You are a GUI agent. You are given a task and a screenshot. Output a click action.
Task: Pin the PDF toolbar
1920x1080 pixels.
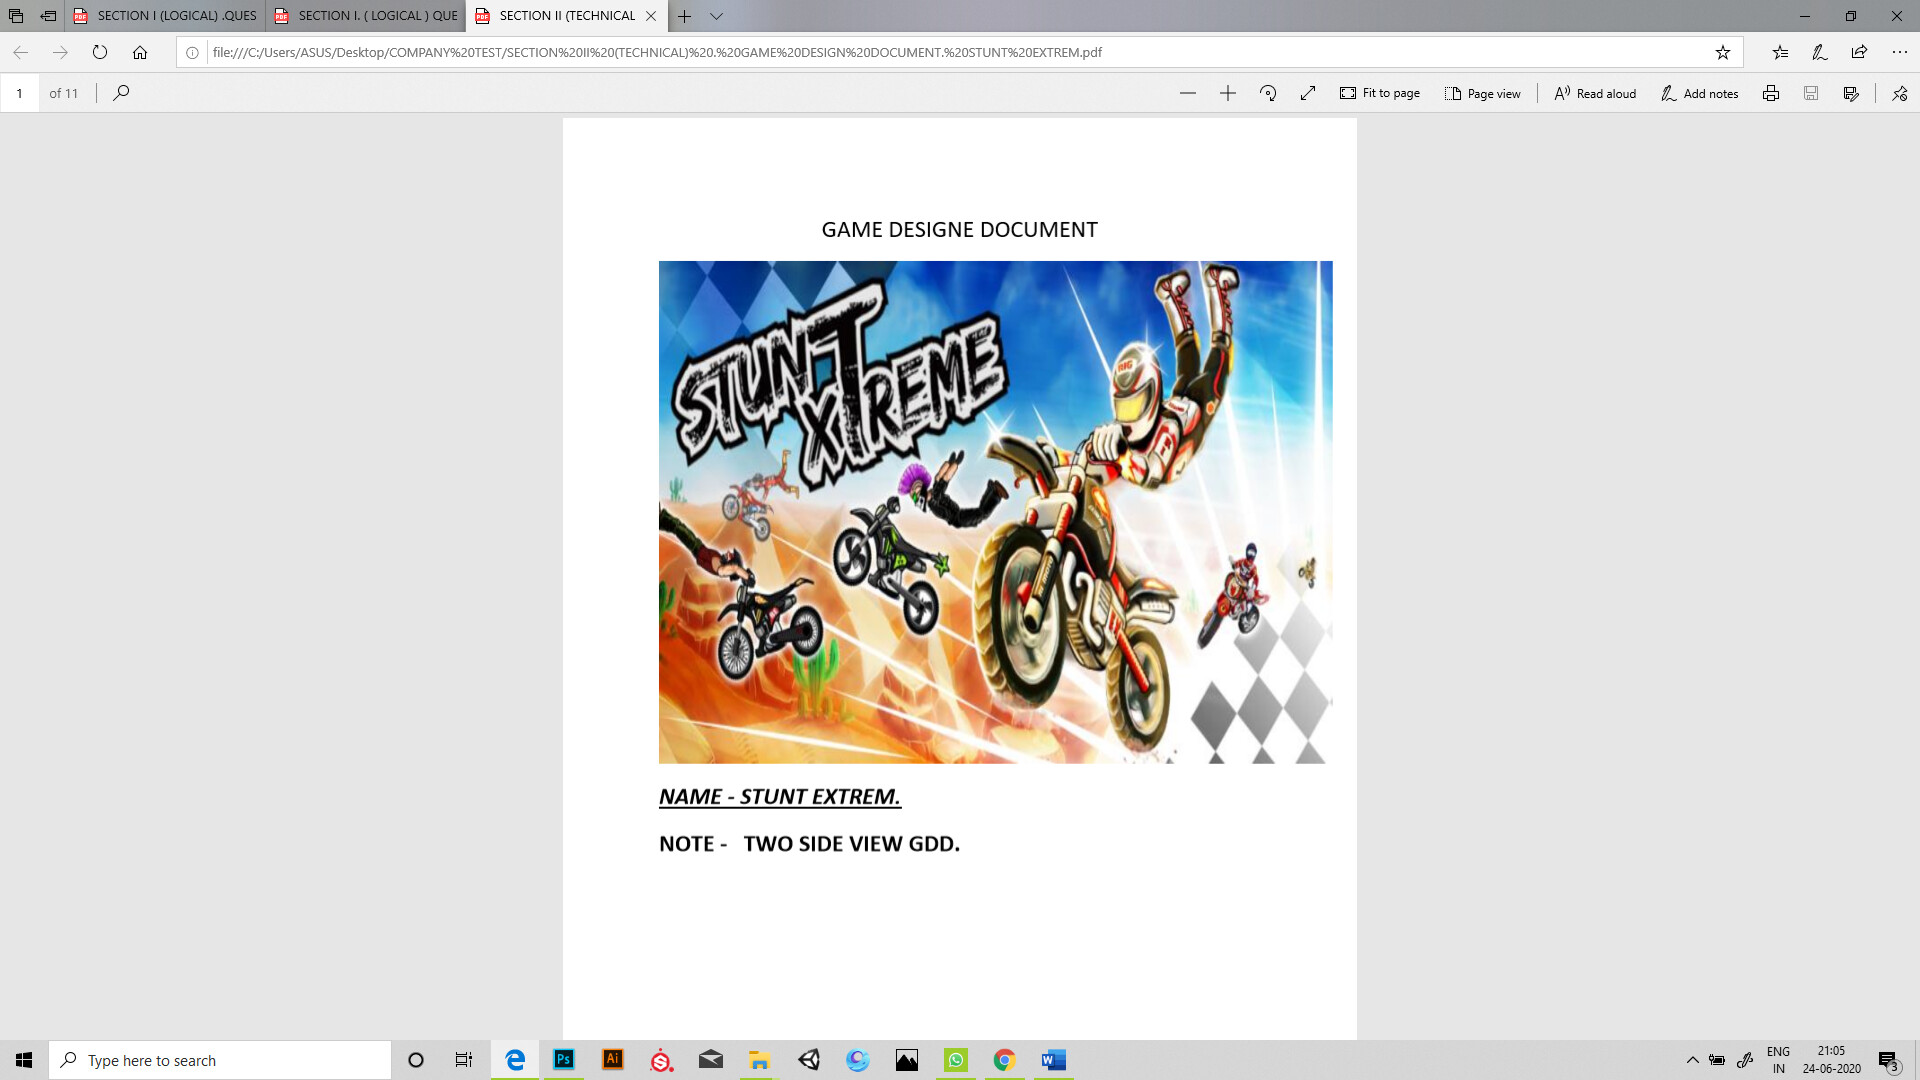click(1899, 93)
